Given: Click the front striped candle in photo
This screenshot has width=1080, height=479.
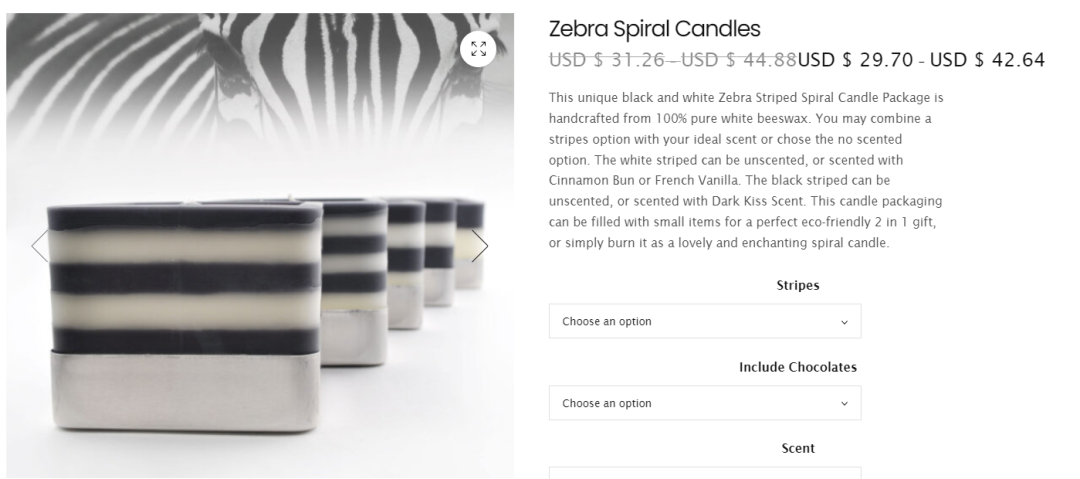Looking at the screenshot, I should [x=185, y=280].
